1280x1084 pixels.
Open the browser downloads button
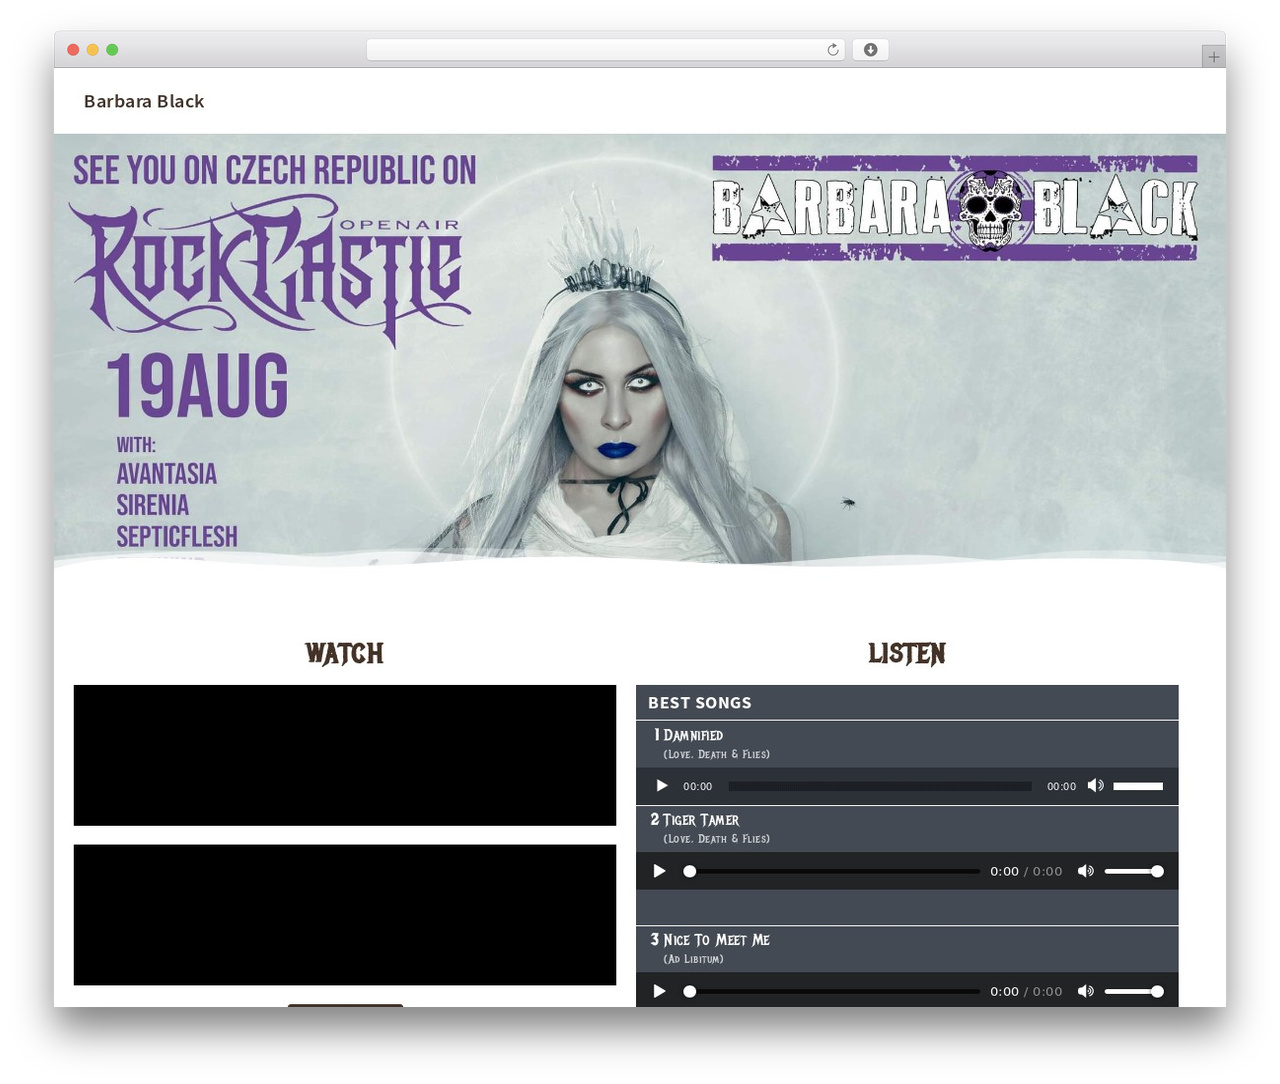click(870, 50)
